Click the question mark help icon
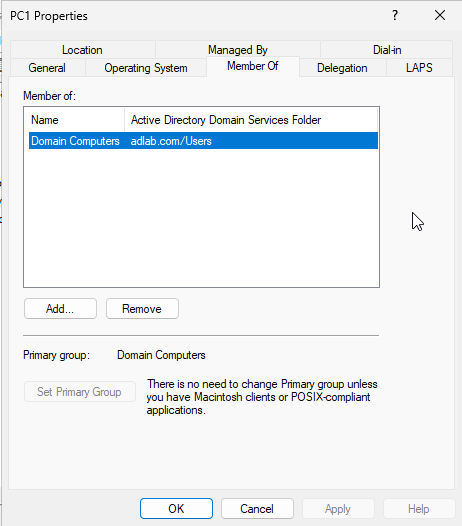The height and width of the screenshot is (526, 462). (395, 15)
